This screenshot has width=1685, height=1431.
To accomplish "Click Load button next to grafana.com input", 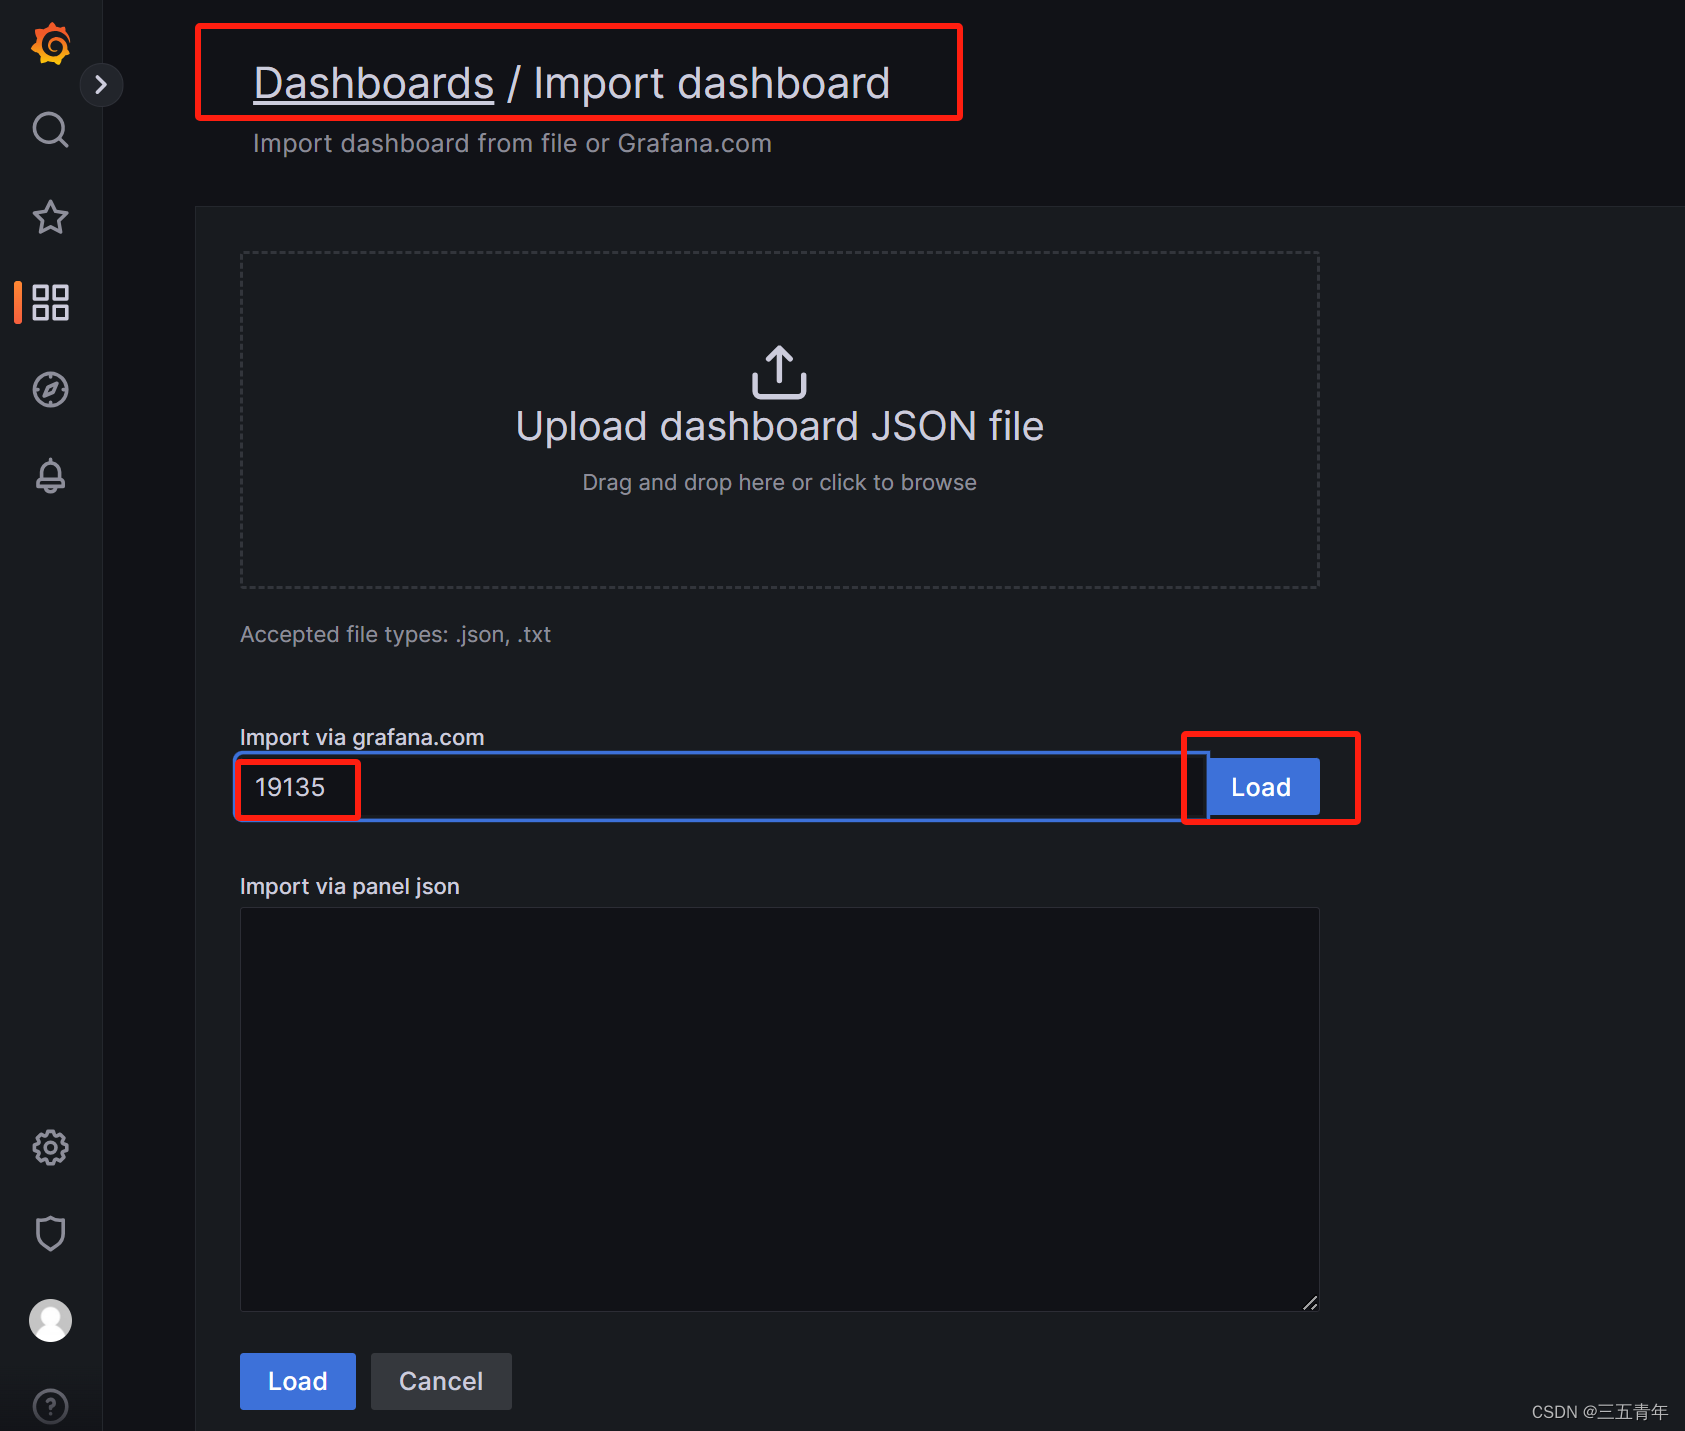I will 1262,787.
